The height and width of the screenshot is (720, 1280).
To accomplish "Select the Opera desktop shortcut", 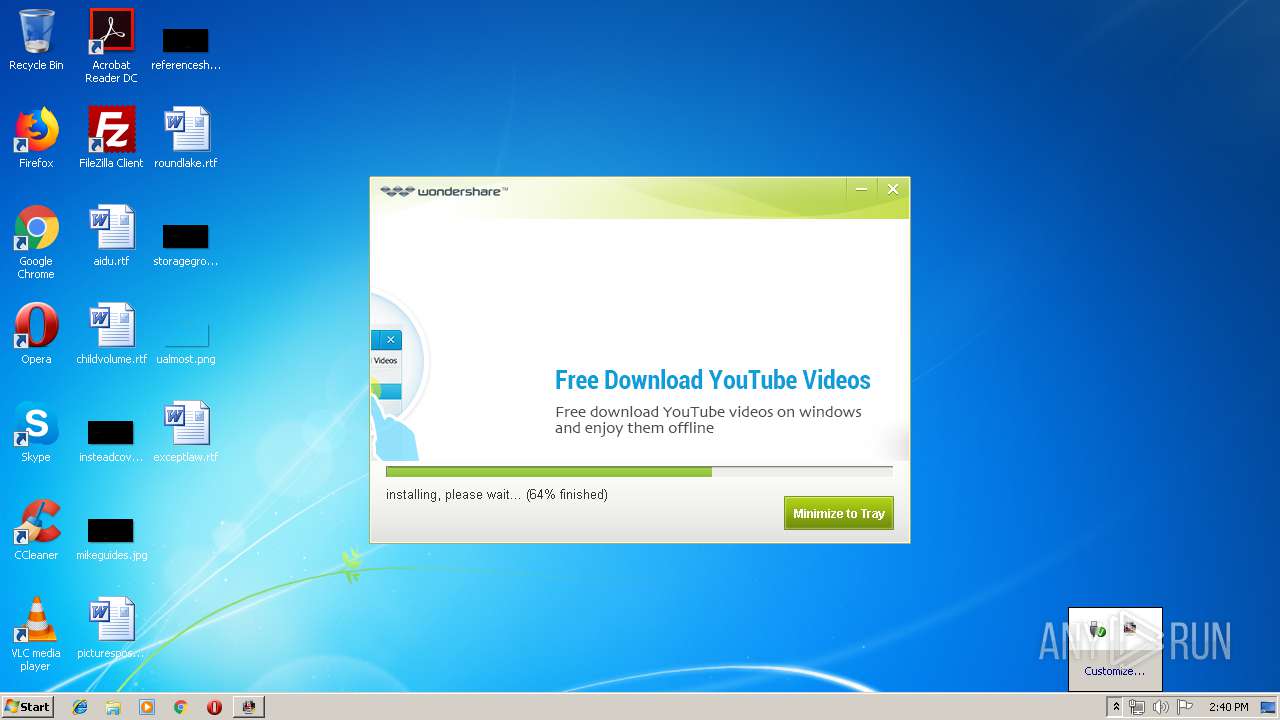I will click(36, 334).
